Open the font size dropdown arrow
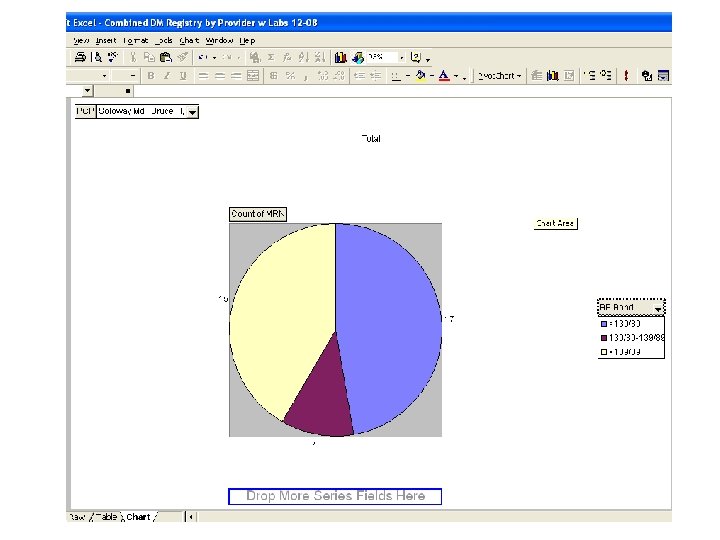The width and height of the screenshot is (720, 540). coord(133,76)
